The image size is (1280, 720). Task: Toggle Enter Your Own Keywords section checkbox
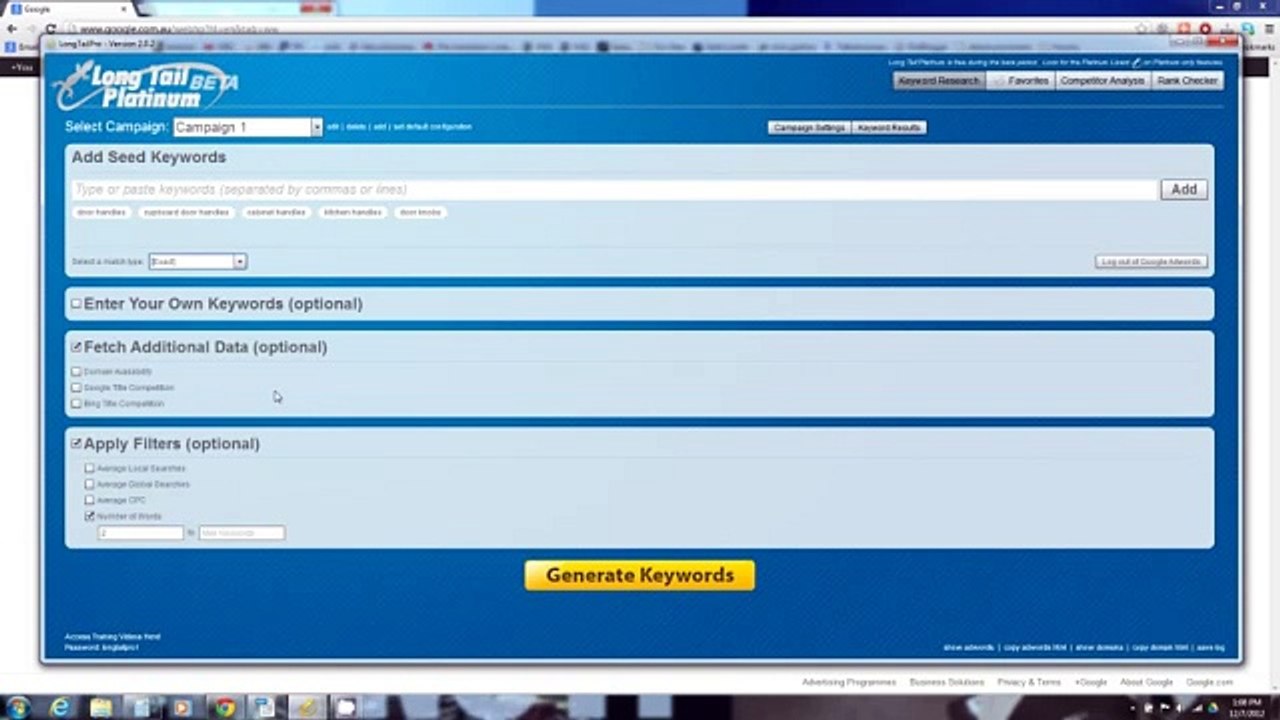coord(76,304)
